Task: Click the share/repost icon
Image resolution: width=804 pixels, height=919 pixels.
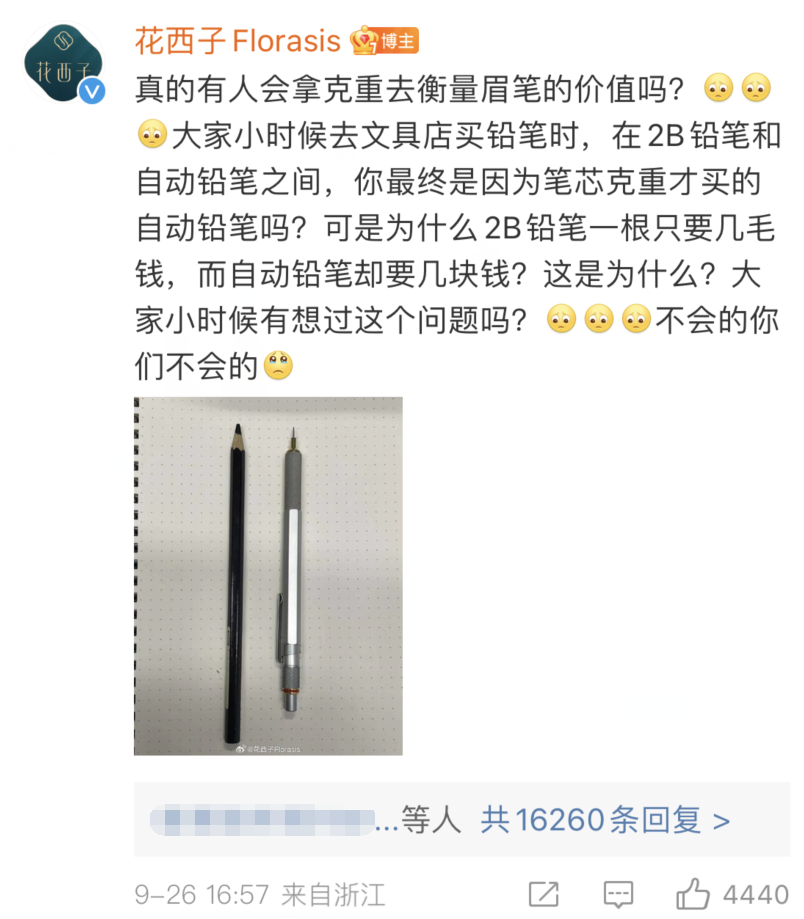Action: tap(544, 894)
